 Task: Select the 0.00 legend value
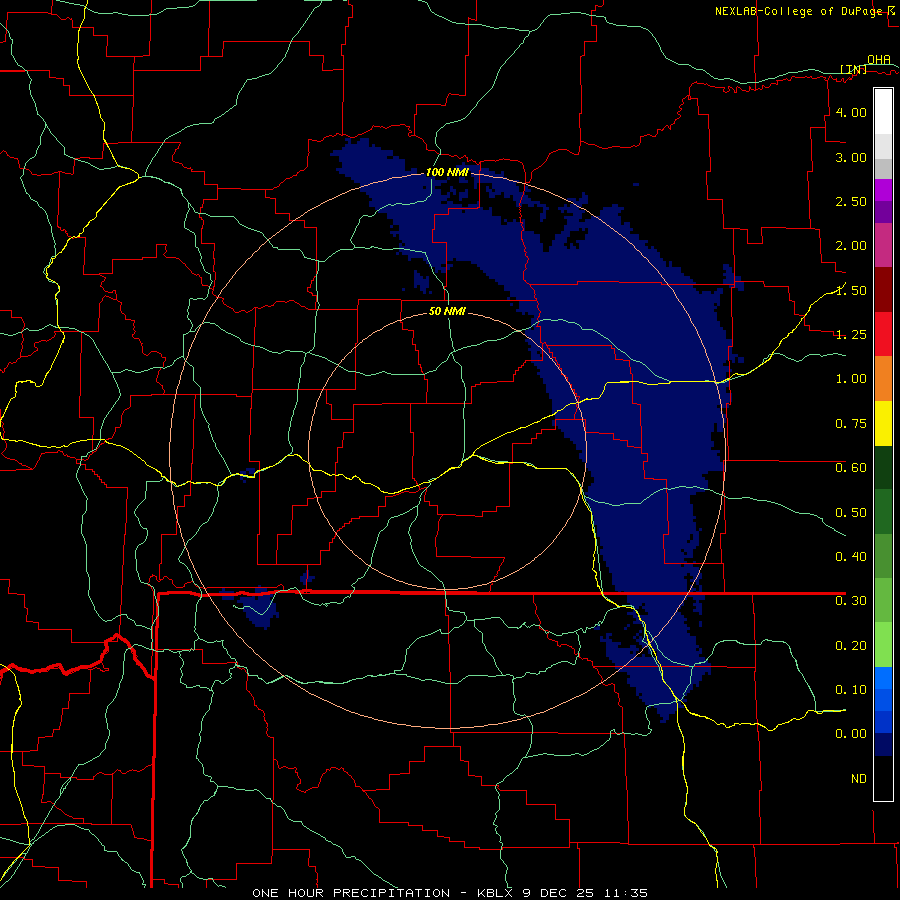click(x=851, y=734)
